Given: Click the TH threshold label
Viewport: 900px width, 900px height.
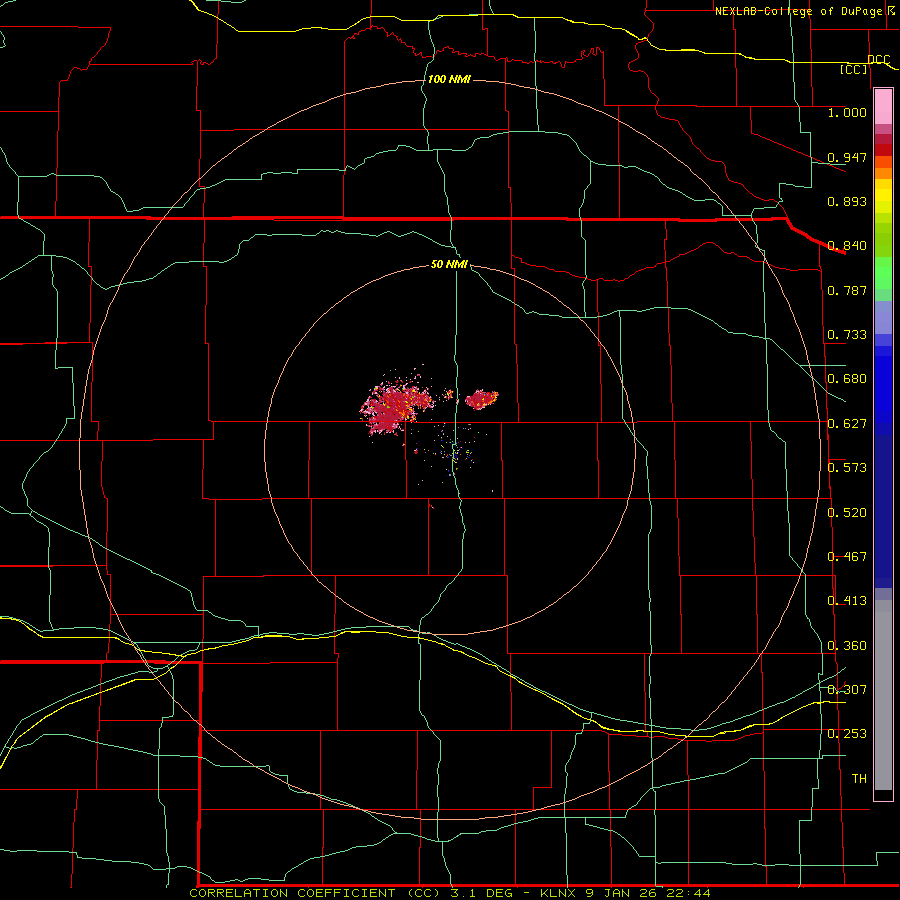Looking at the screenshot, I should 859,778.
